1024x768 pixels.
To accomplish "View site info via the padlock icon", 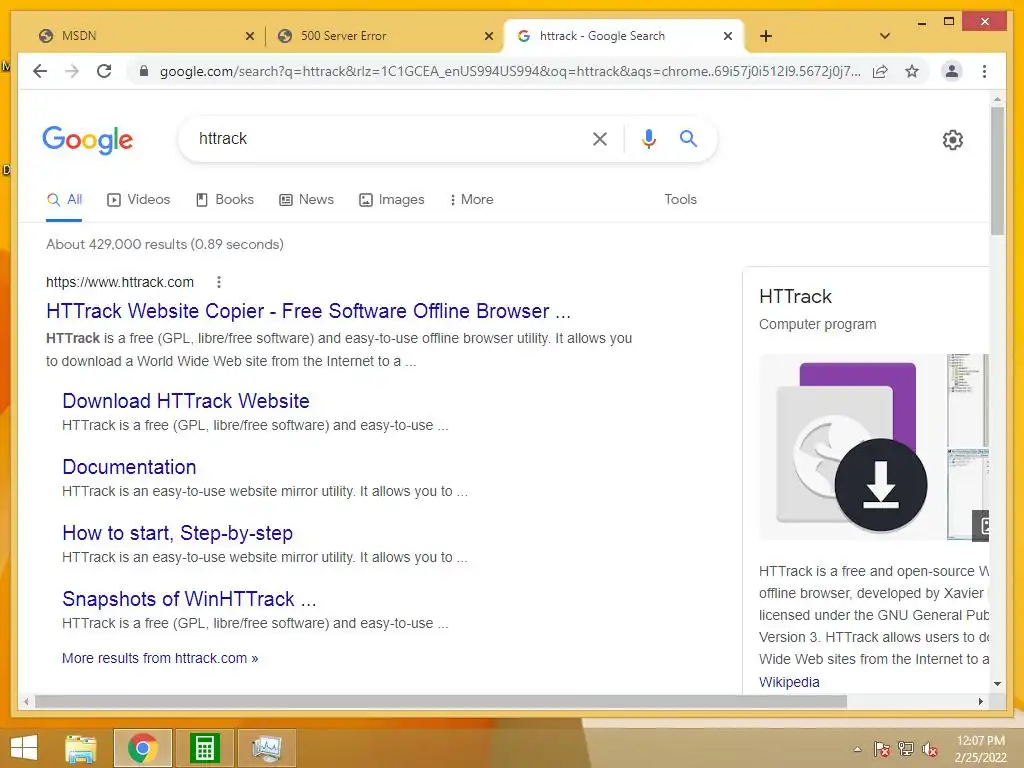I will point(144,71).
